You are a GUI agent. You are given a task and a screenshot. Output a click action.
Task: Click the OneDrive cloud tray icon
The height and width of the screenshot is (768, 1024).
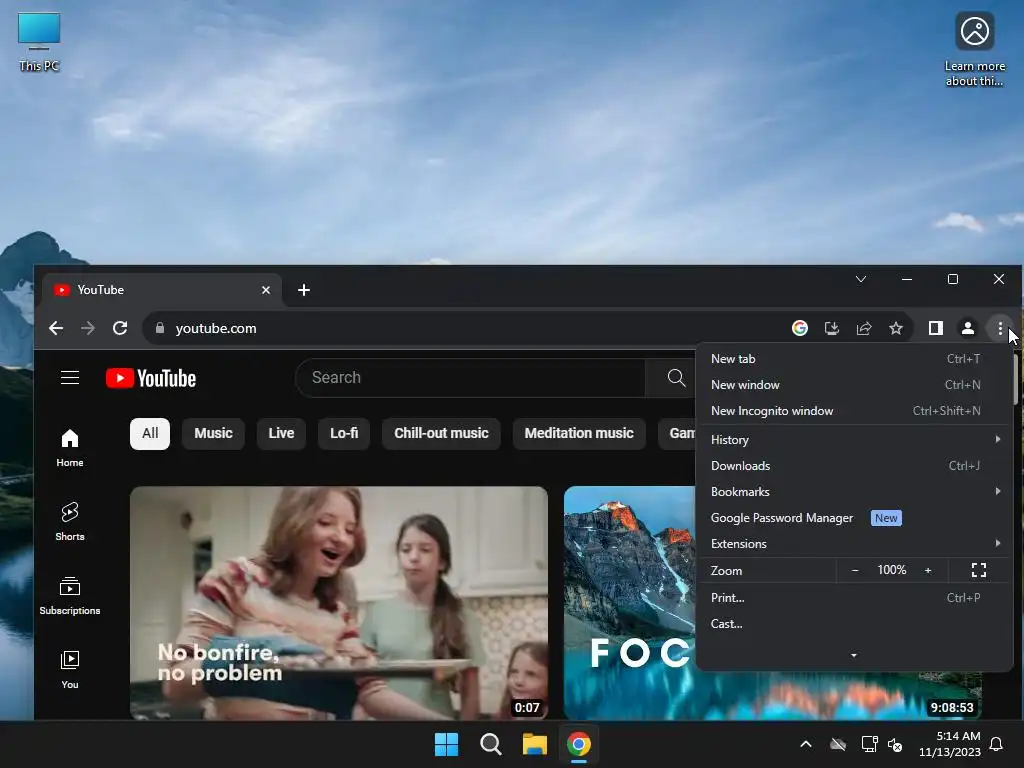tap(838, 744)
